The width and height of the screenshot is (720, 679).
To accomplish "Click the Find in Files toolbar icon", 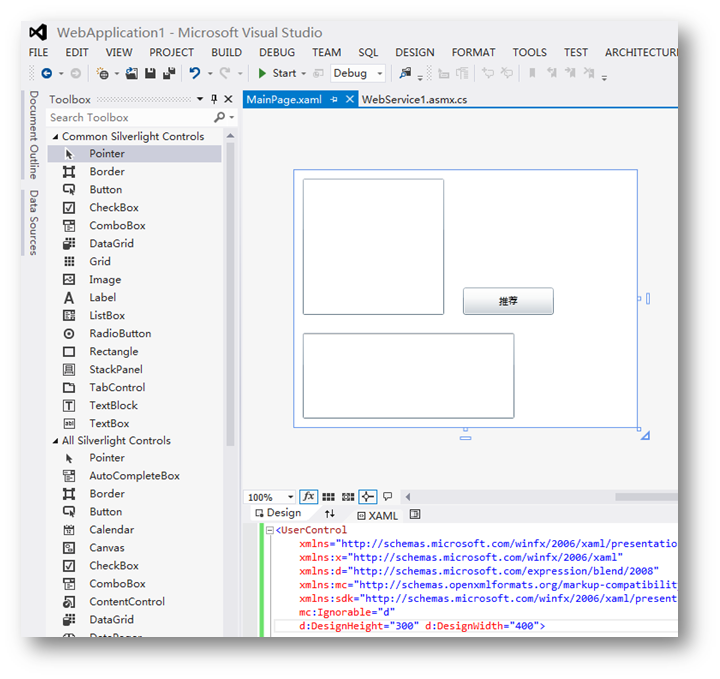I will click(x=405, y=73).
